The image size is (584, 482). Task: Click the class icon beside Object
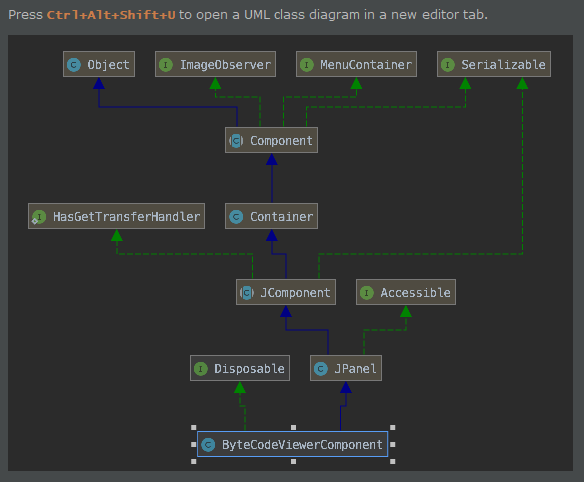(x=74, y=65)
